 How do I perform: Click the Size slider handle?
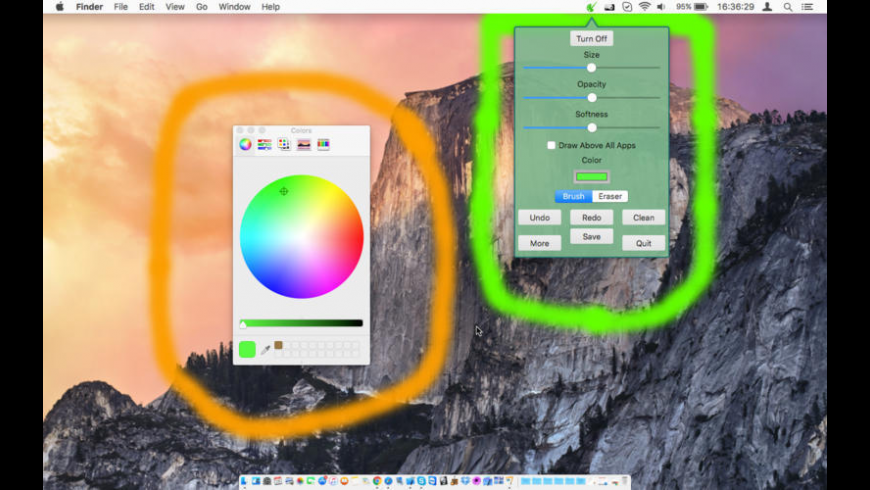tap(591, 68)
